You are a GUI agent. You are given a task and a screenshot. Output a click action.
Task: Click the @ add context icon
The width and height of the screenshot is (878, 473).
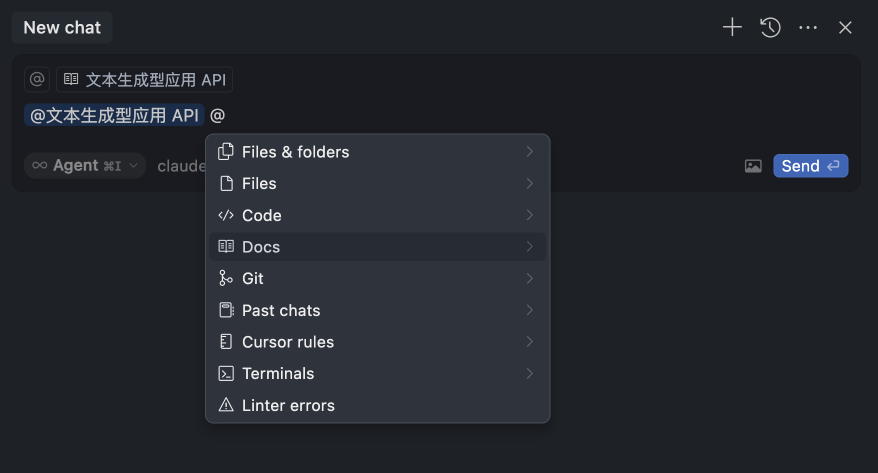37,80
